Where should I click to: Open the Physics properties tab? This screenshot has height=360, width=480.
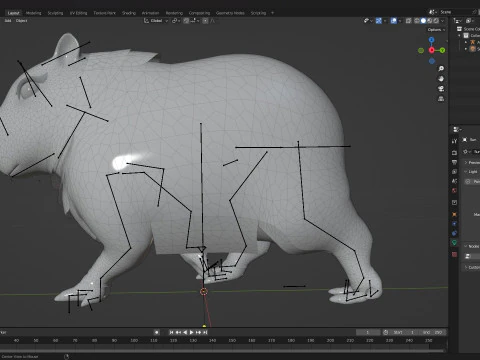[454, 224]
